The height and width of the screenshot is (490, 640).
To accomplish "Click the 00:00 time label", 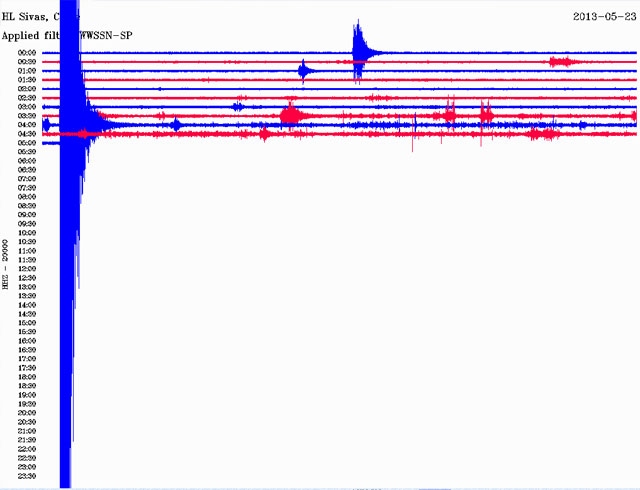I will [x=27, y=53].
